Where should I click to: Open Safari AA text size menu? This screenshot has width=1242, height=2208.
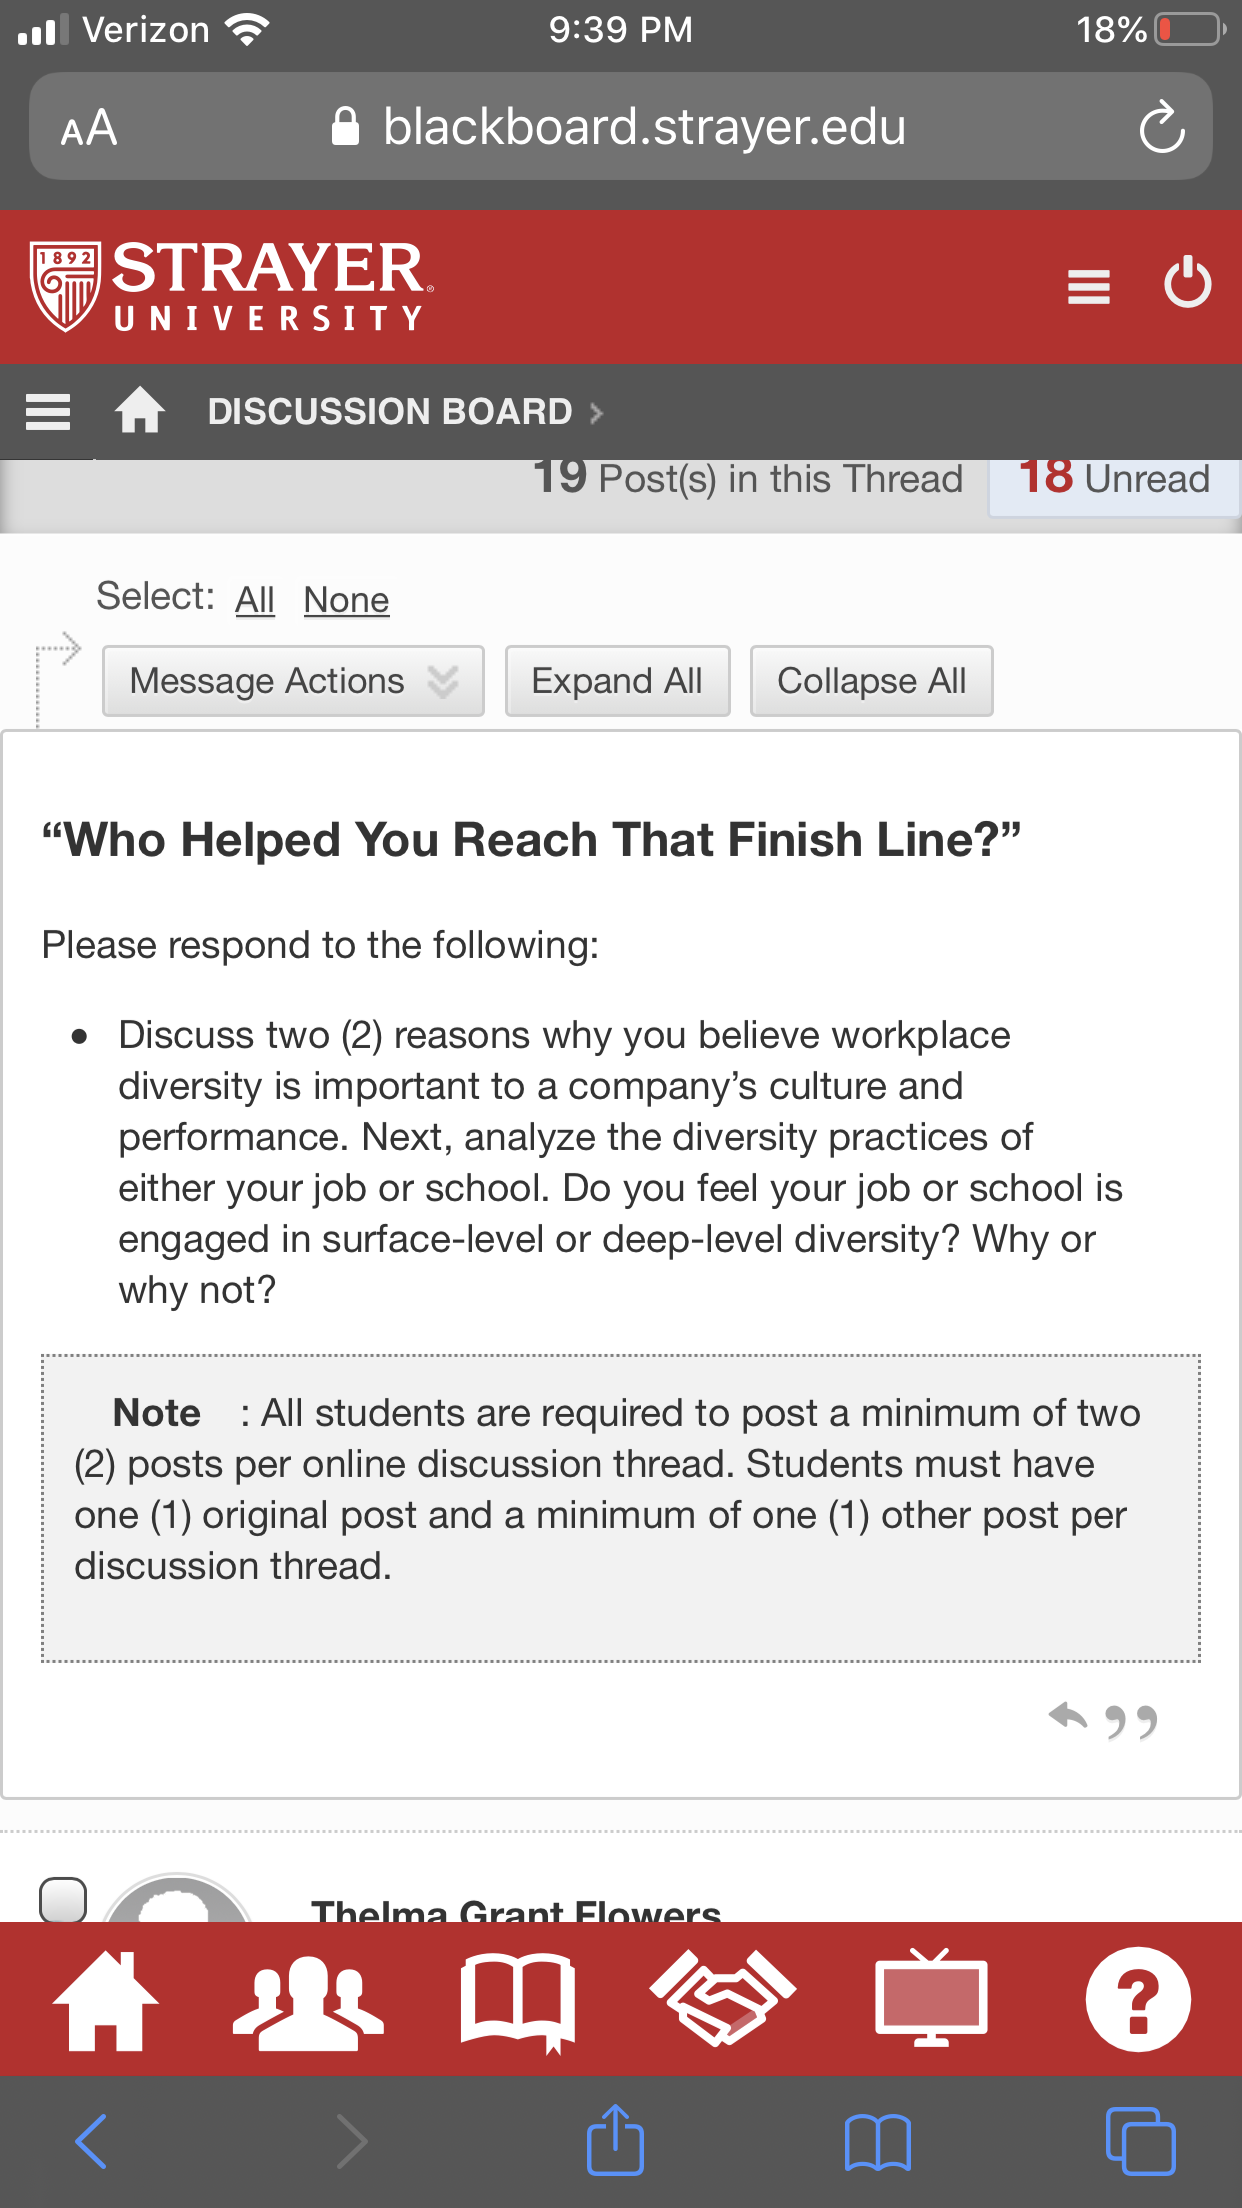[89, 128]
